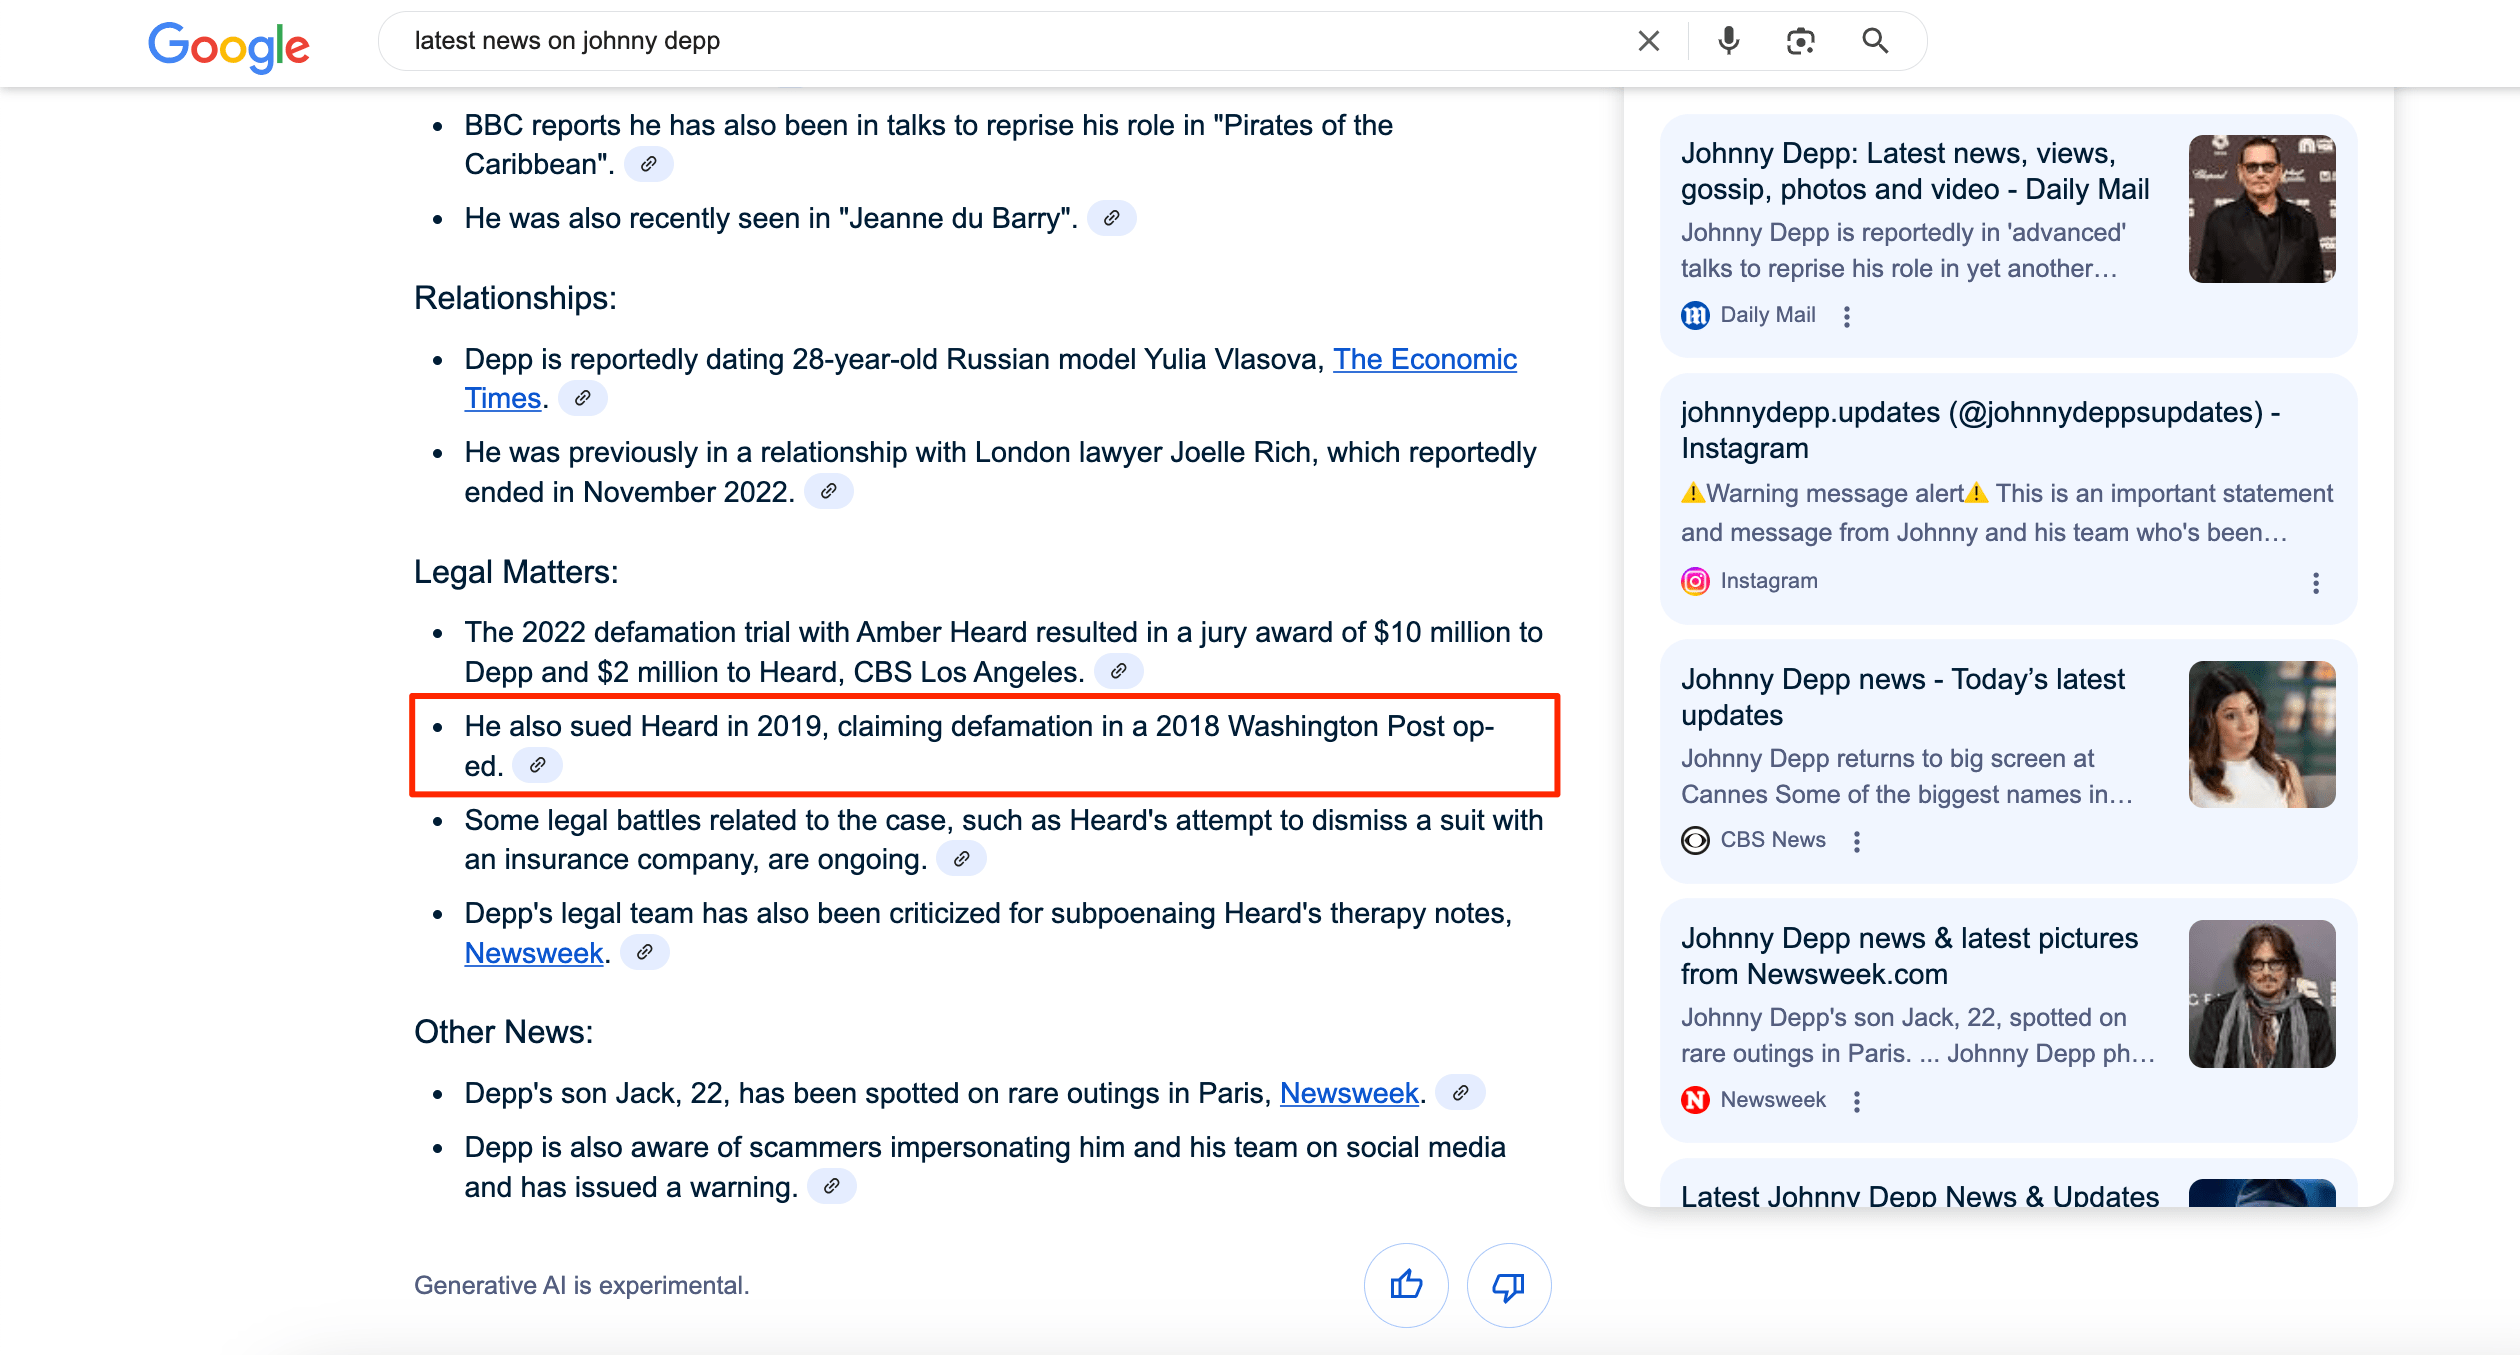
Task: Submit search with the magnifying glass icon
Action: [1875, 41]
